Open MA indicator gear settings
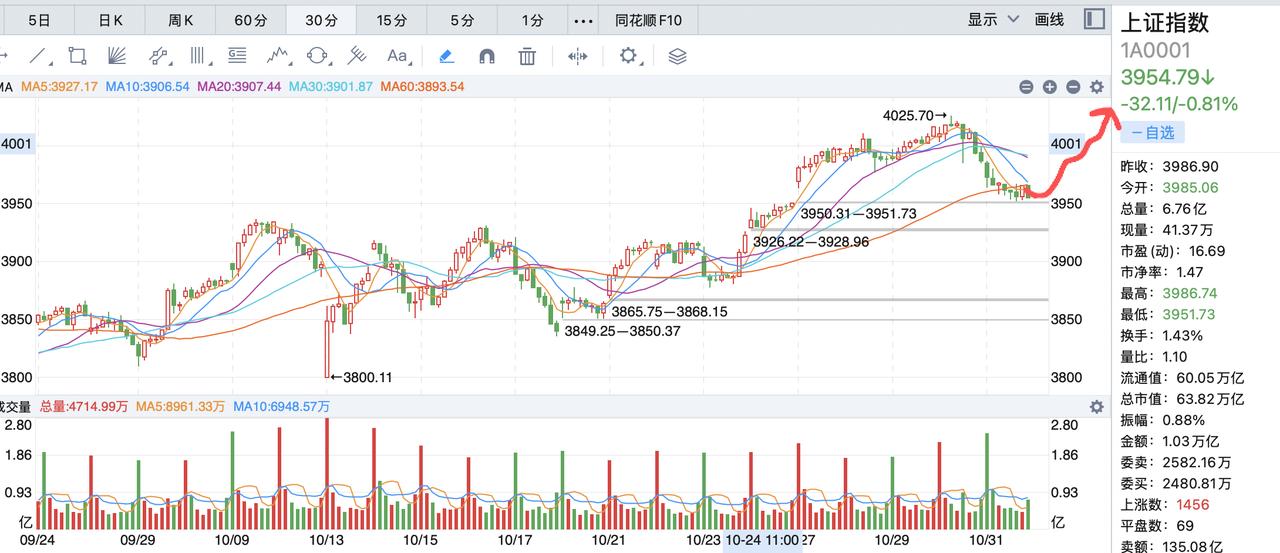The height and width of the screenshot is (553, 1280). tap(1097, 87)
